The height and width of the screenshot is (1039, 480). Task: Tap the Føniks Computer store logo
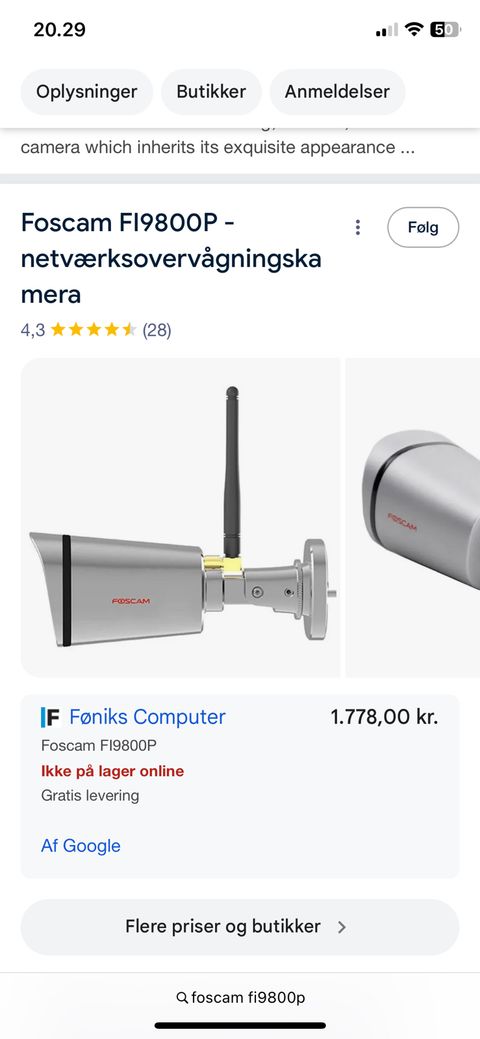click(50, 717)
